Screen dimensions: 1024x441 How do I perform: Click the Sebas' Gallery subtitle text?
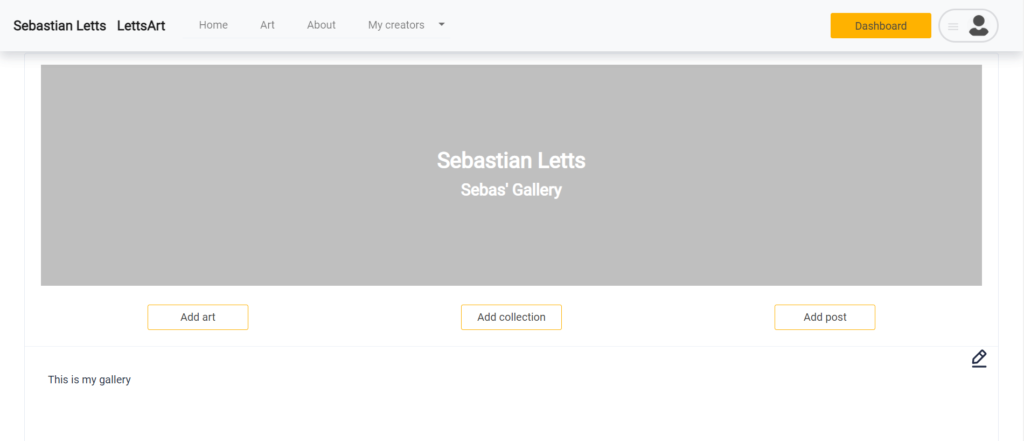(511, 190)
